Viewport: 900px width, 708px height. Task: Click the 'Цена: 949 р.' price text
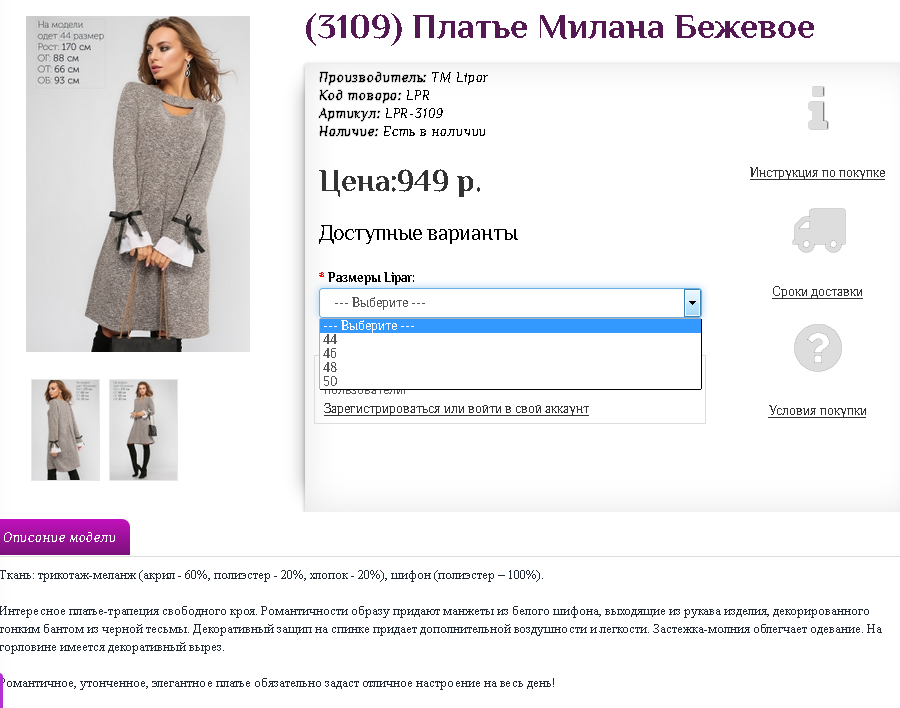click(x=399, y=181)
